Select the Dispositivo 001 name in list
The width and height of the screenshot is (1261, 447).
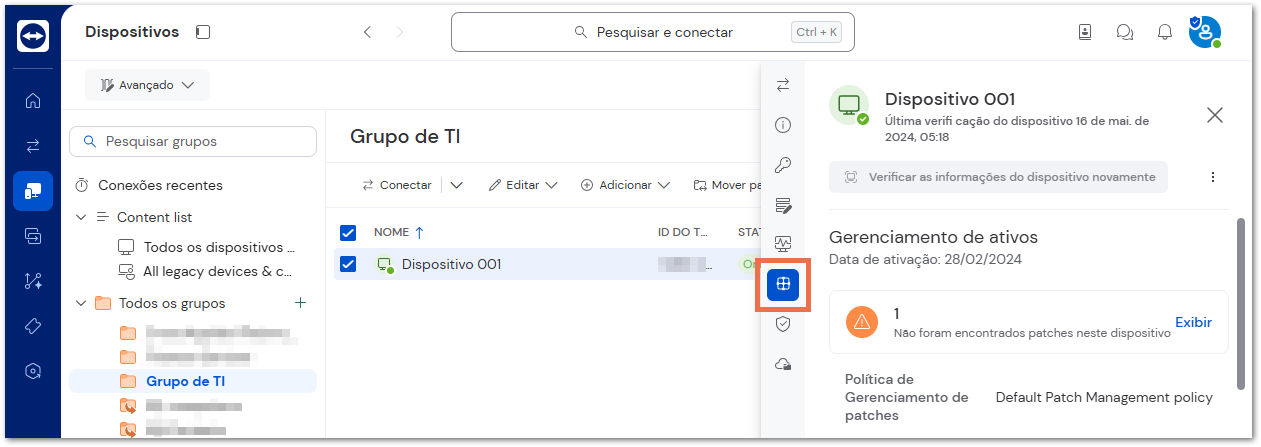(451, 264)
